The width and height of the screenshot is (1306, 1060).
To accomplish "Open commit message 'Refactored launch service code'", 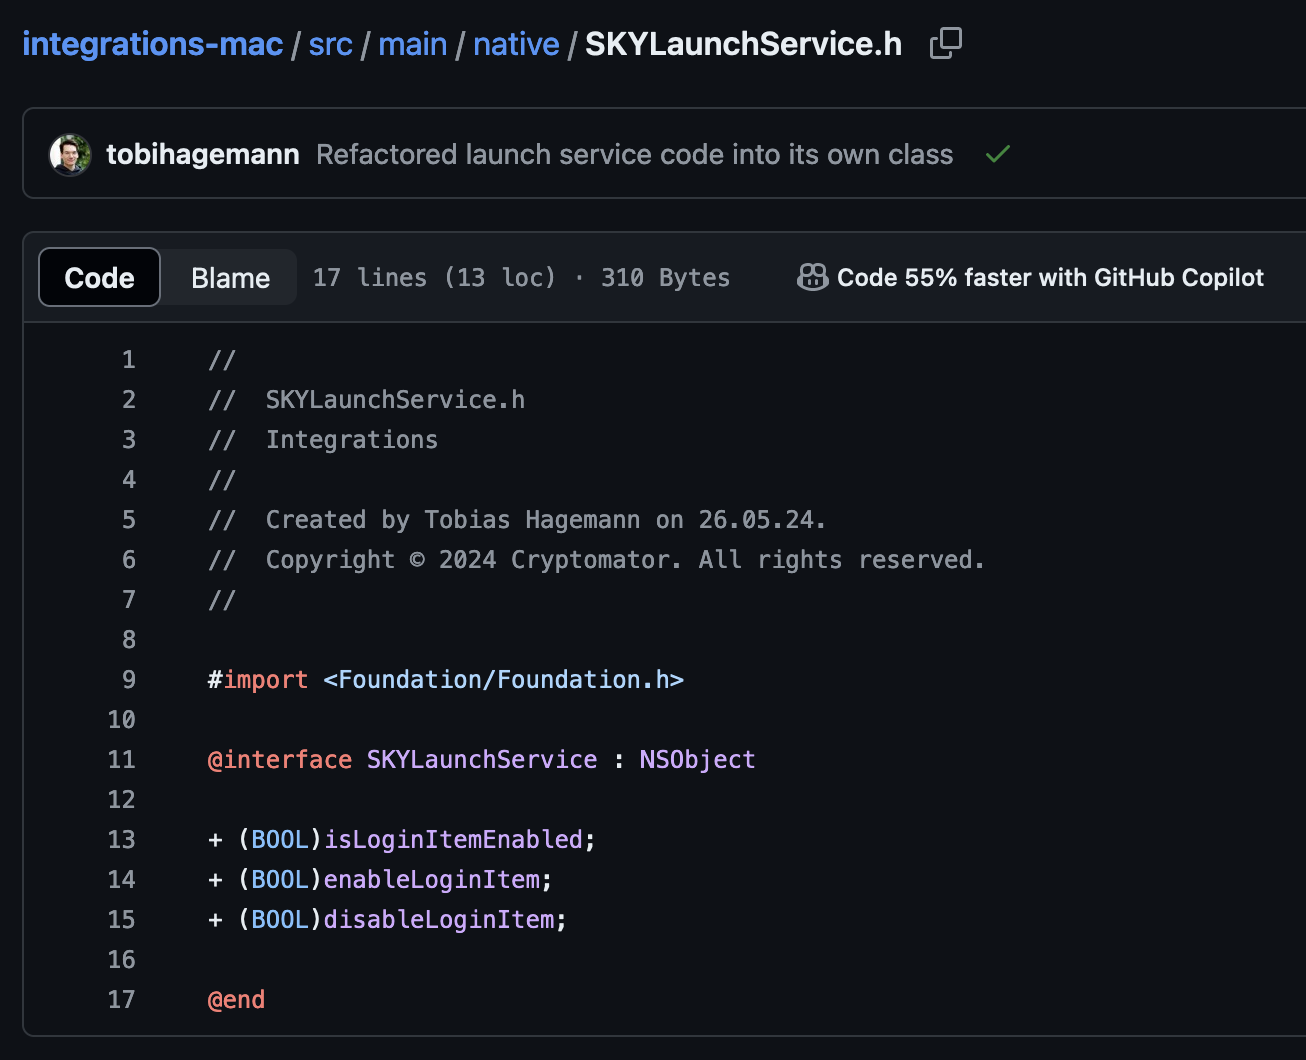I will click(x=634, y=154).
